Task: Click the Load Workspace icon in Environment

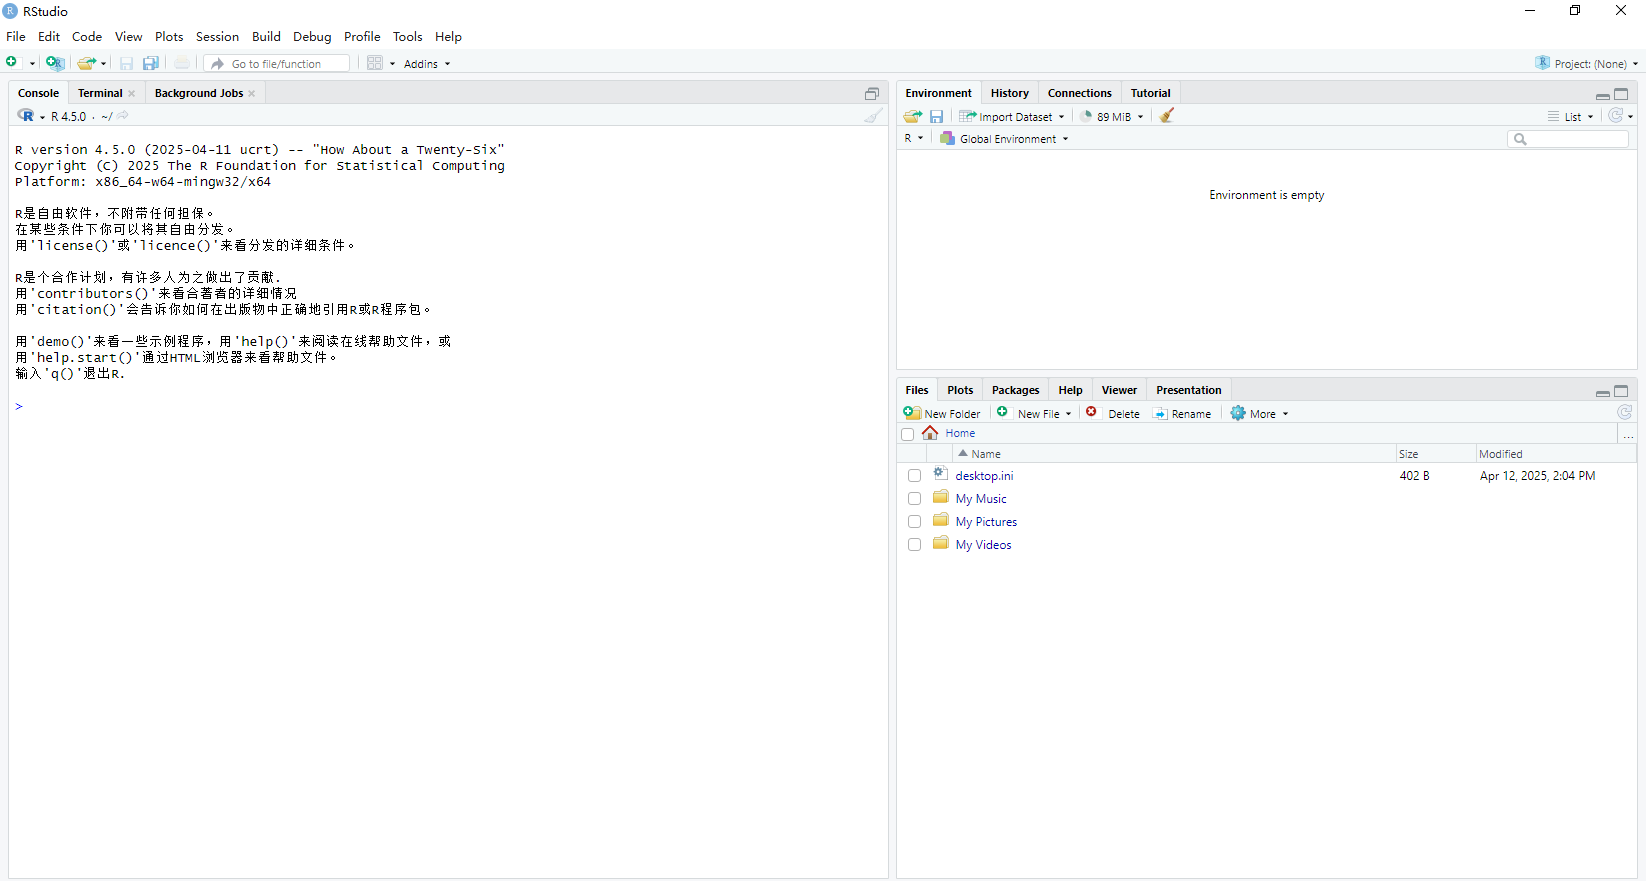Action: pos(912,116)
